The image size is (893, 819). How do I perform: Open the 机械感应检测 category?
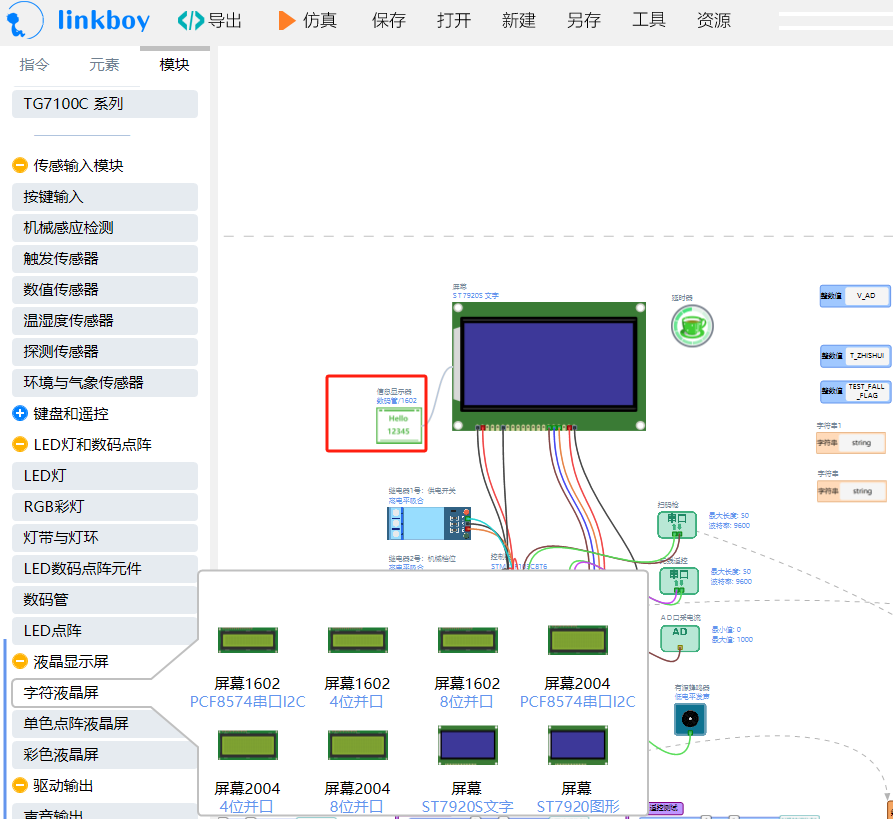(105, 228)
